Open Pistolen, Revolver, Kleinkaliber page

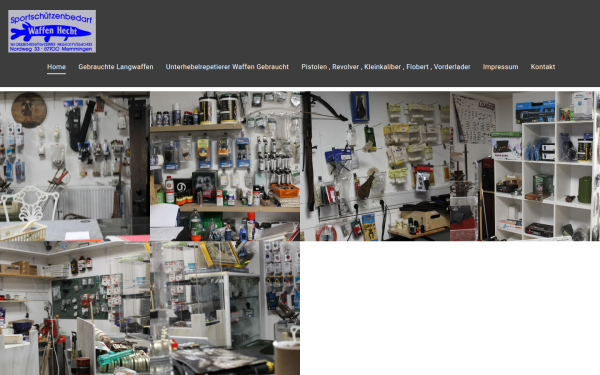pos(386,67)
